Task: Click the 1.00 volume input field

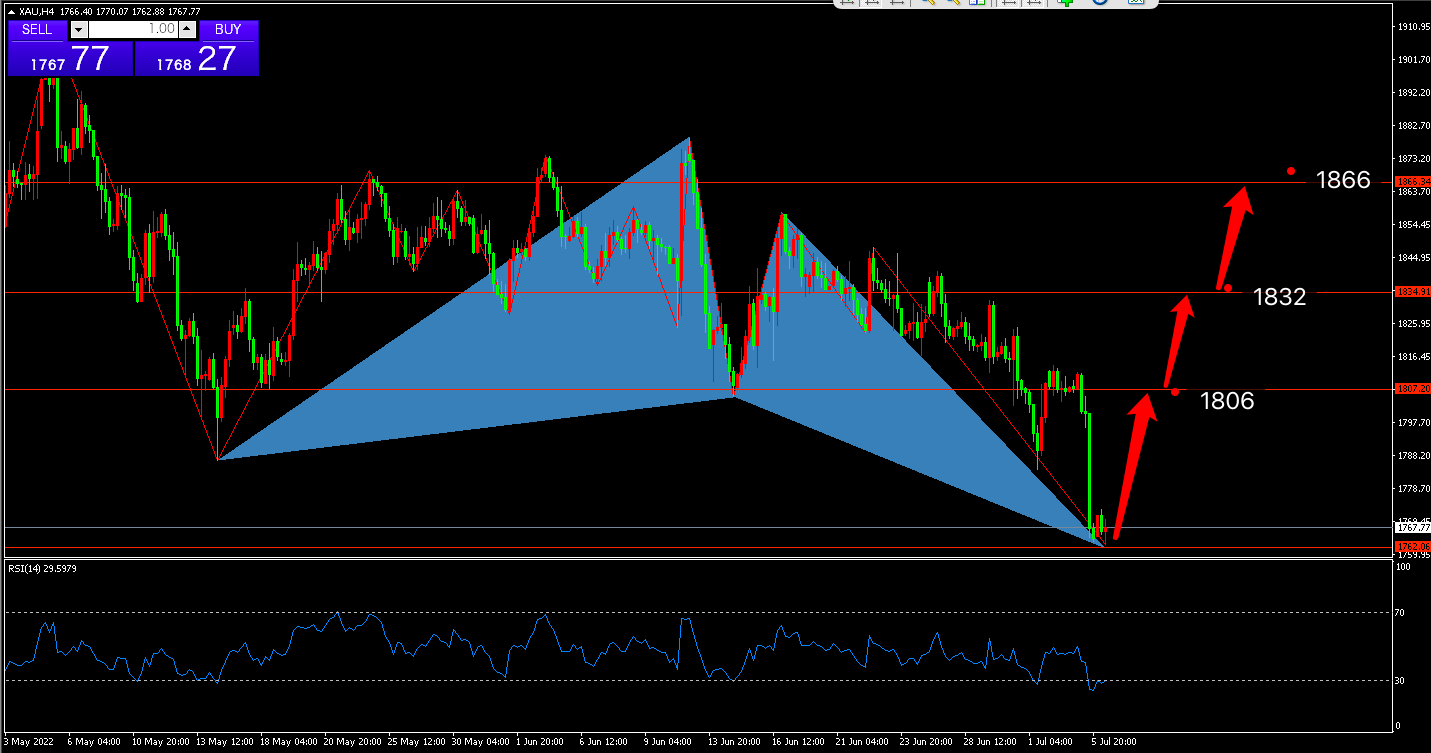Action: click(132, 30)
